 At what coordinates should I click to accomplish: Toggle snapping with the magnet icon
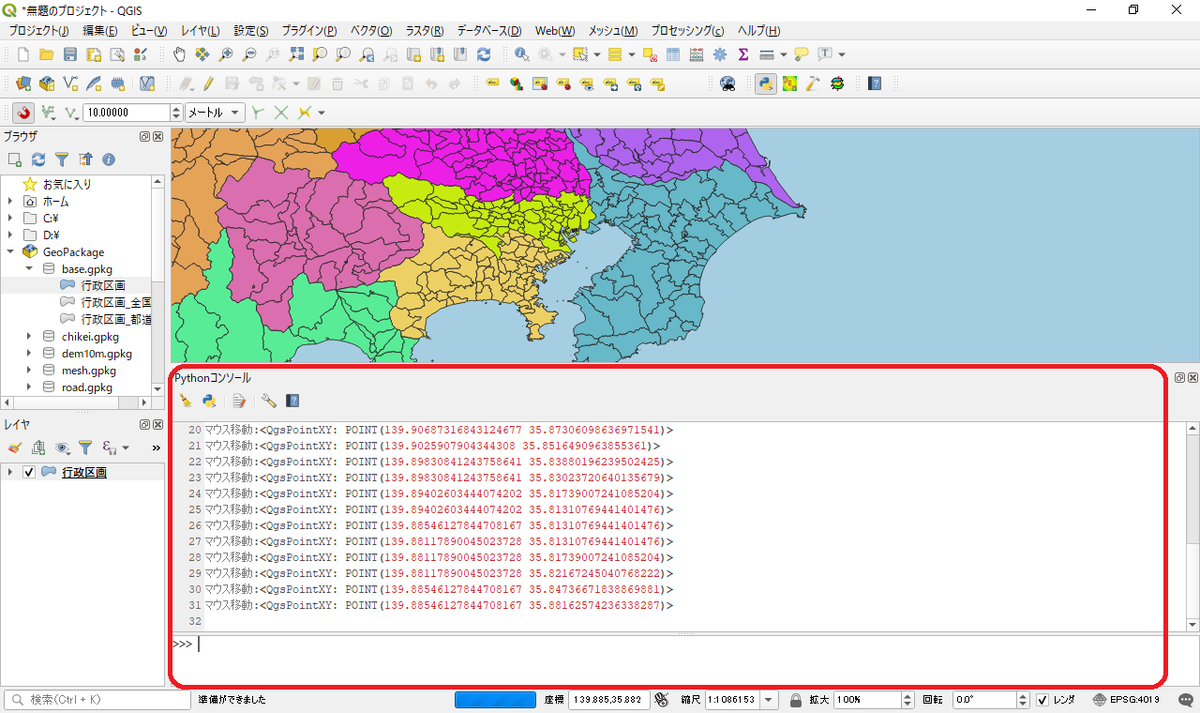22,113
